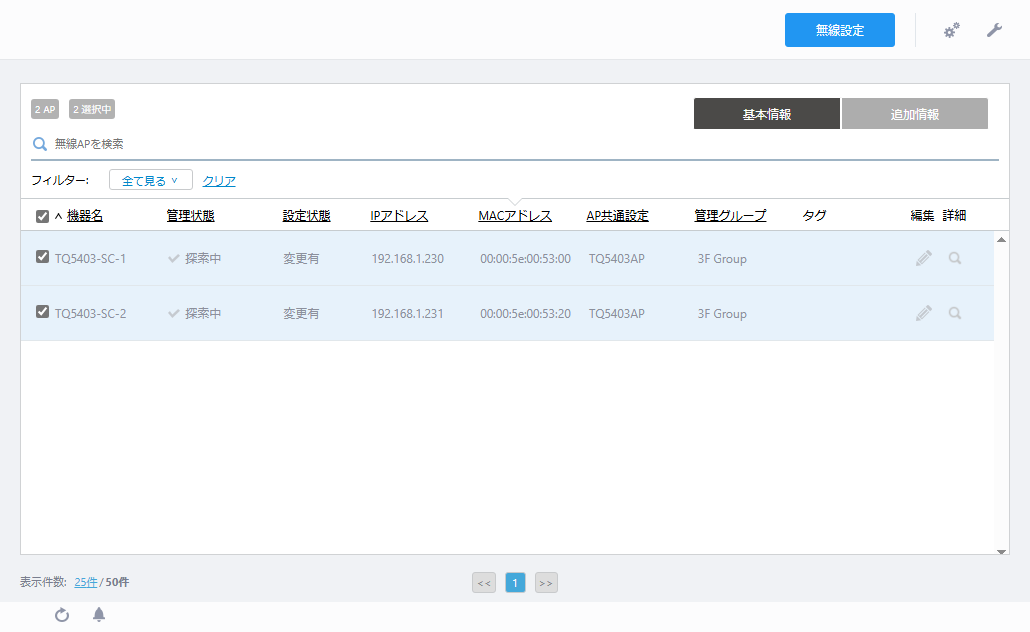Sort by MACアドレス column
Viewport: 1030px width, 632px height.
click(515, 215)
